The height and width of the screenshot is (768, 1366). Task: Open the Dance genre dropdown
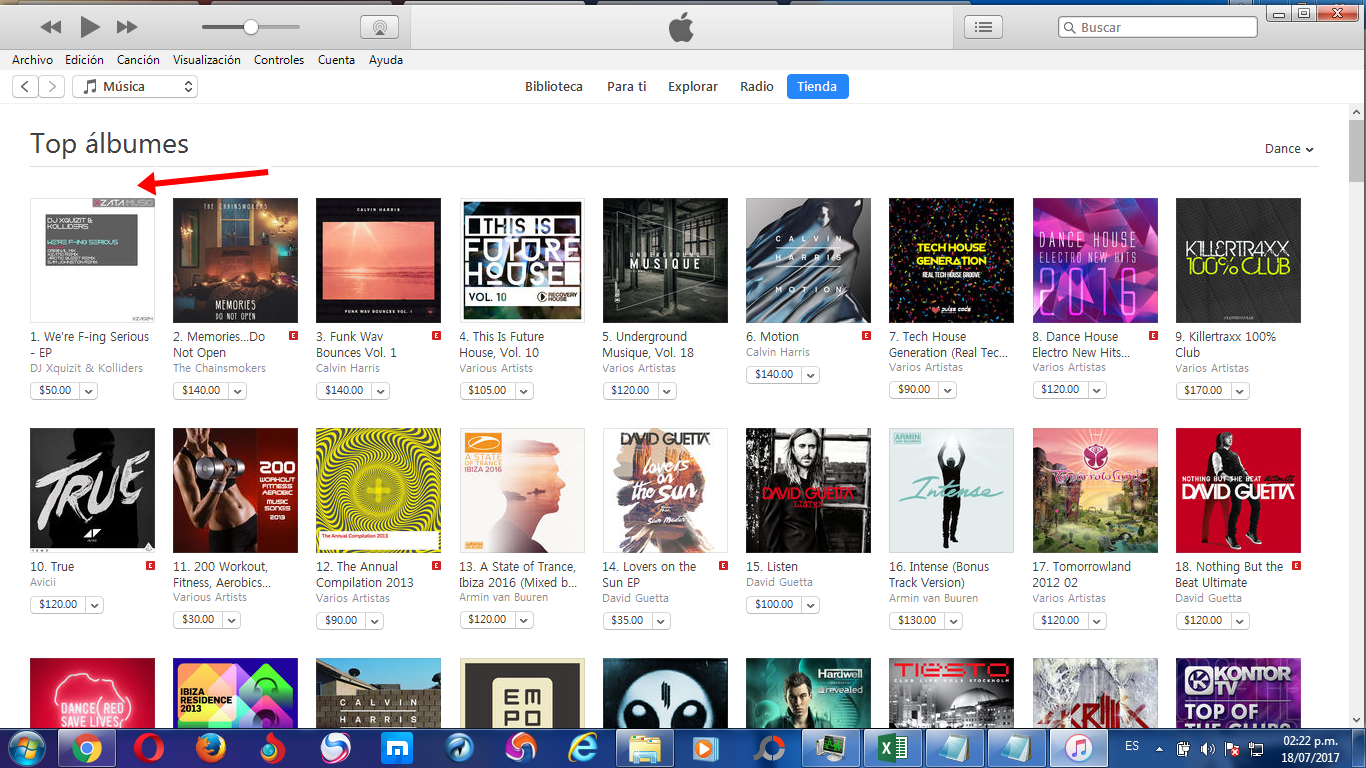[x=1289, y=149]
